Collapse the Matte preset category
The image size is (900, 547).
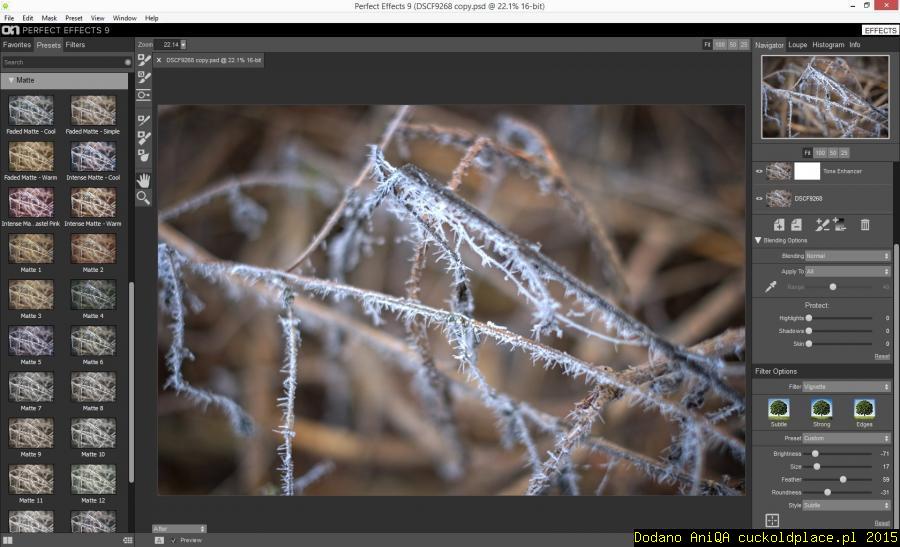[11, 80]
